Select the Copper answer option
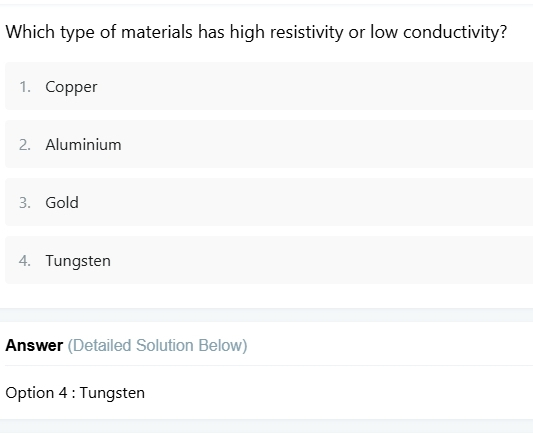The image size is (533, 442). [269, 86]
